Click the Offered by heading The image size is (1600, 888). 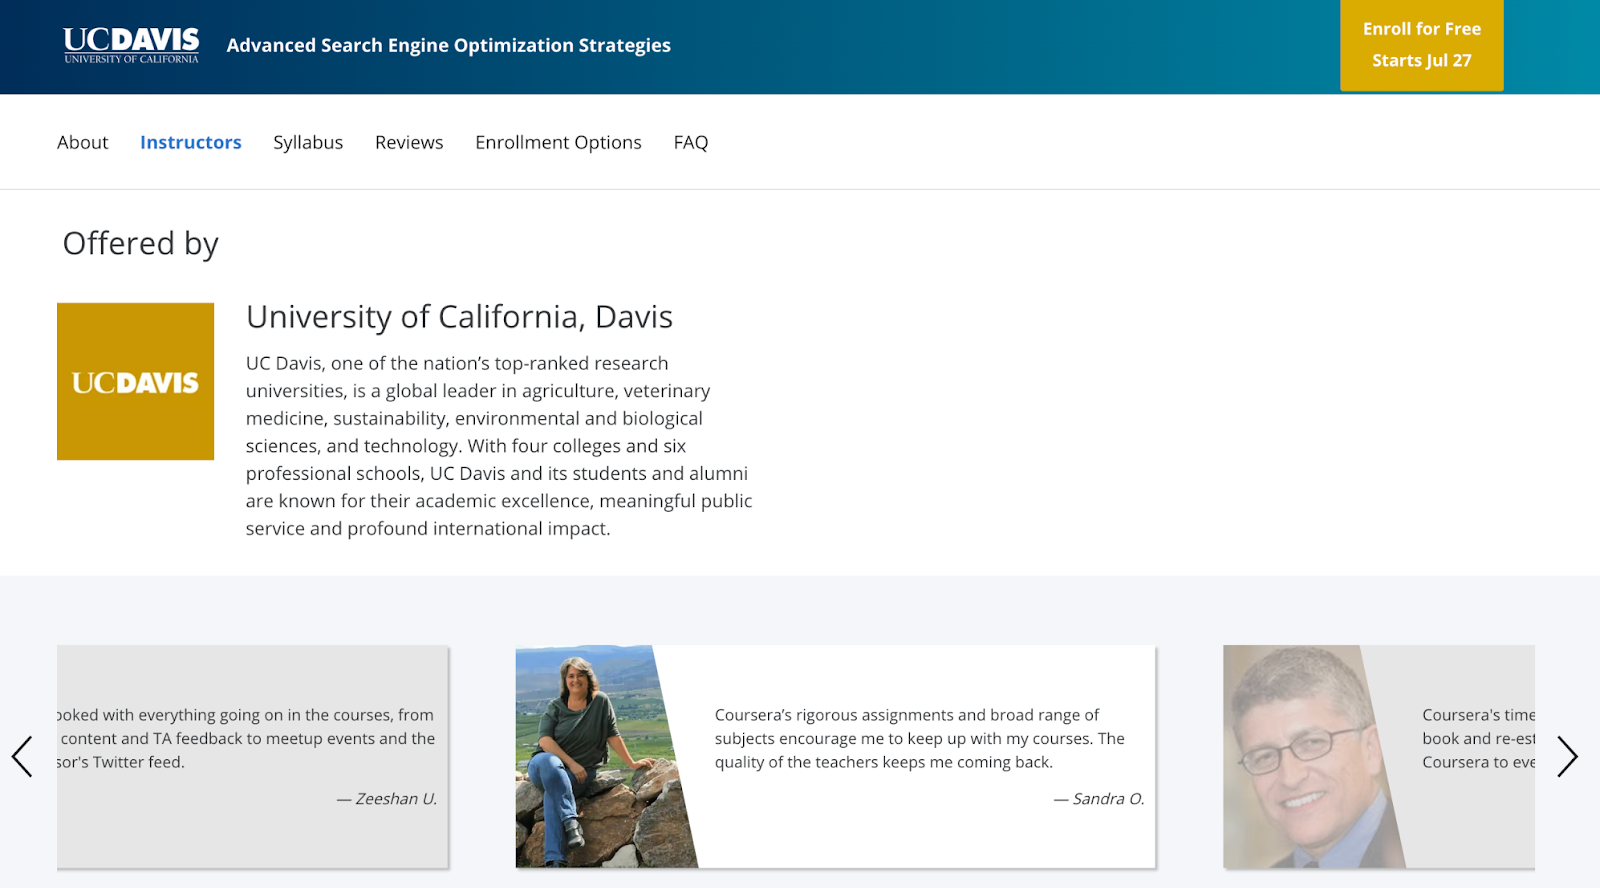pyautogui.click(x=140, y=243)
